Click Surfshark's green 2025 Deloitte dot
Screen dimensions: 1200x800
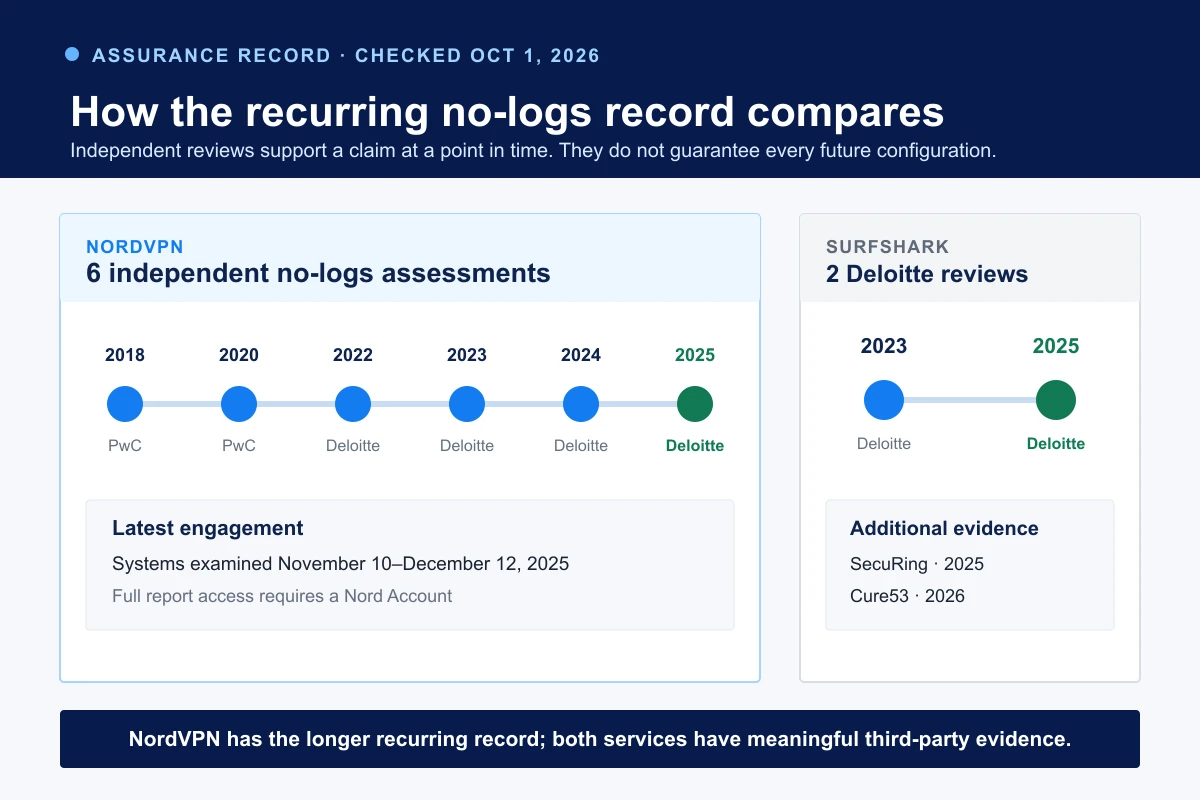coord(1056,400)
